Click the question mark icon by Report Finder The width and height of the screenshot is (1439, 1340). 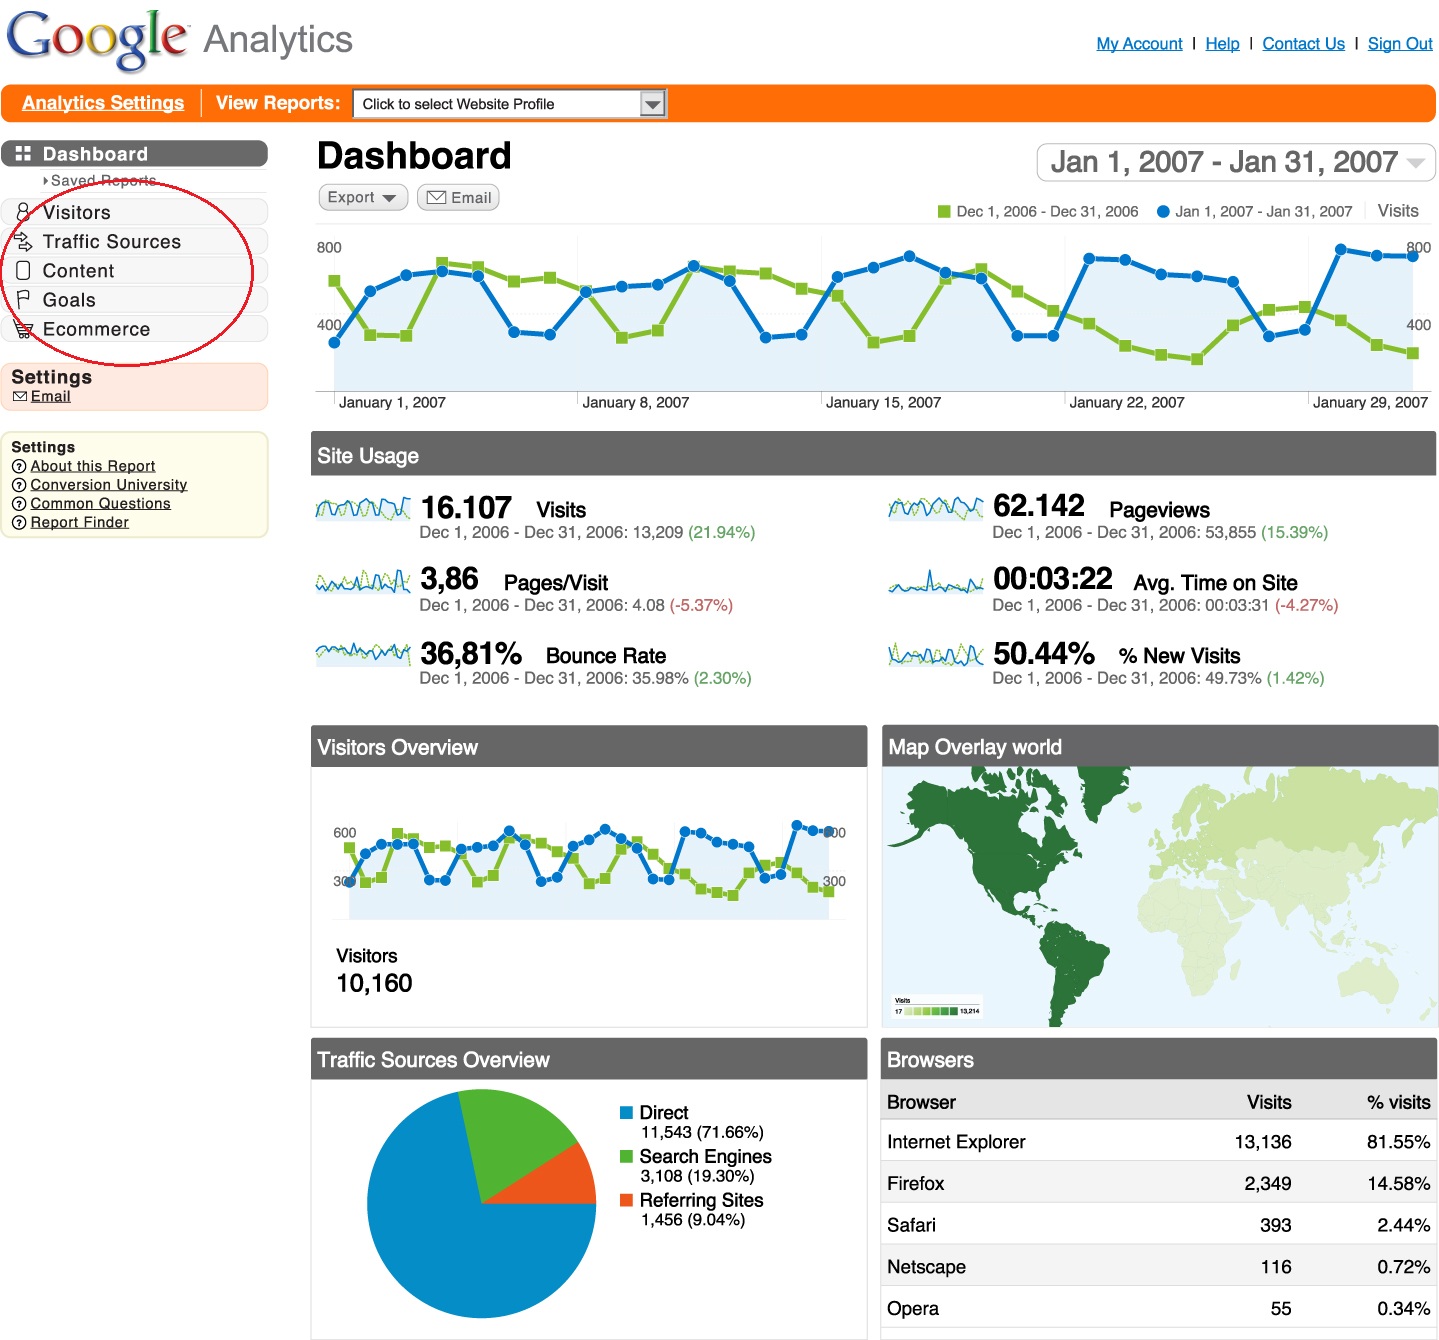point(18,523)
